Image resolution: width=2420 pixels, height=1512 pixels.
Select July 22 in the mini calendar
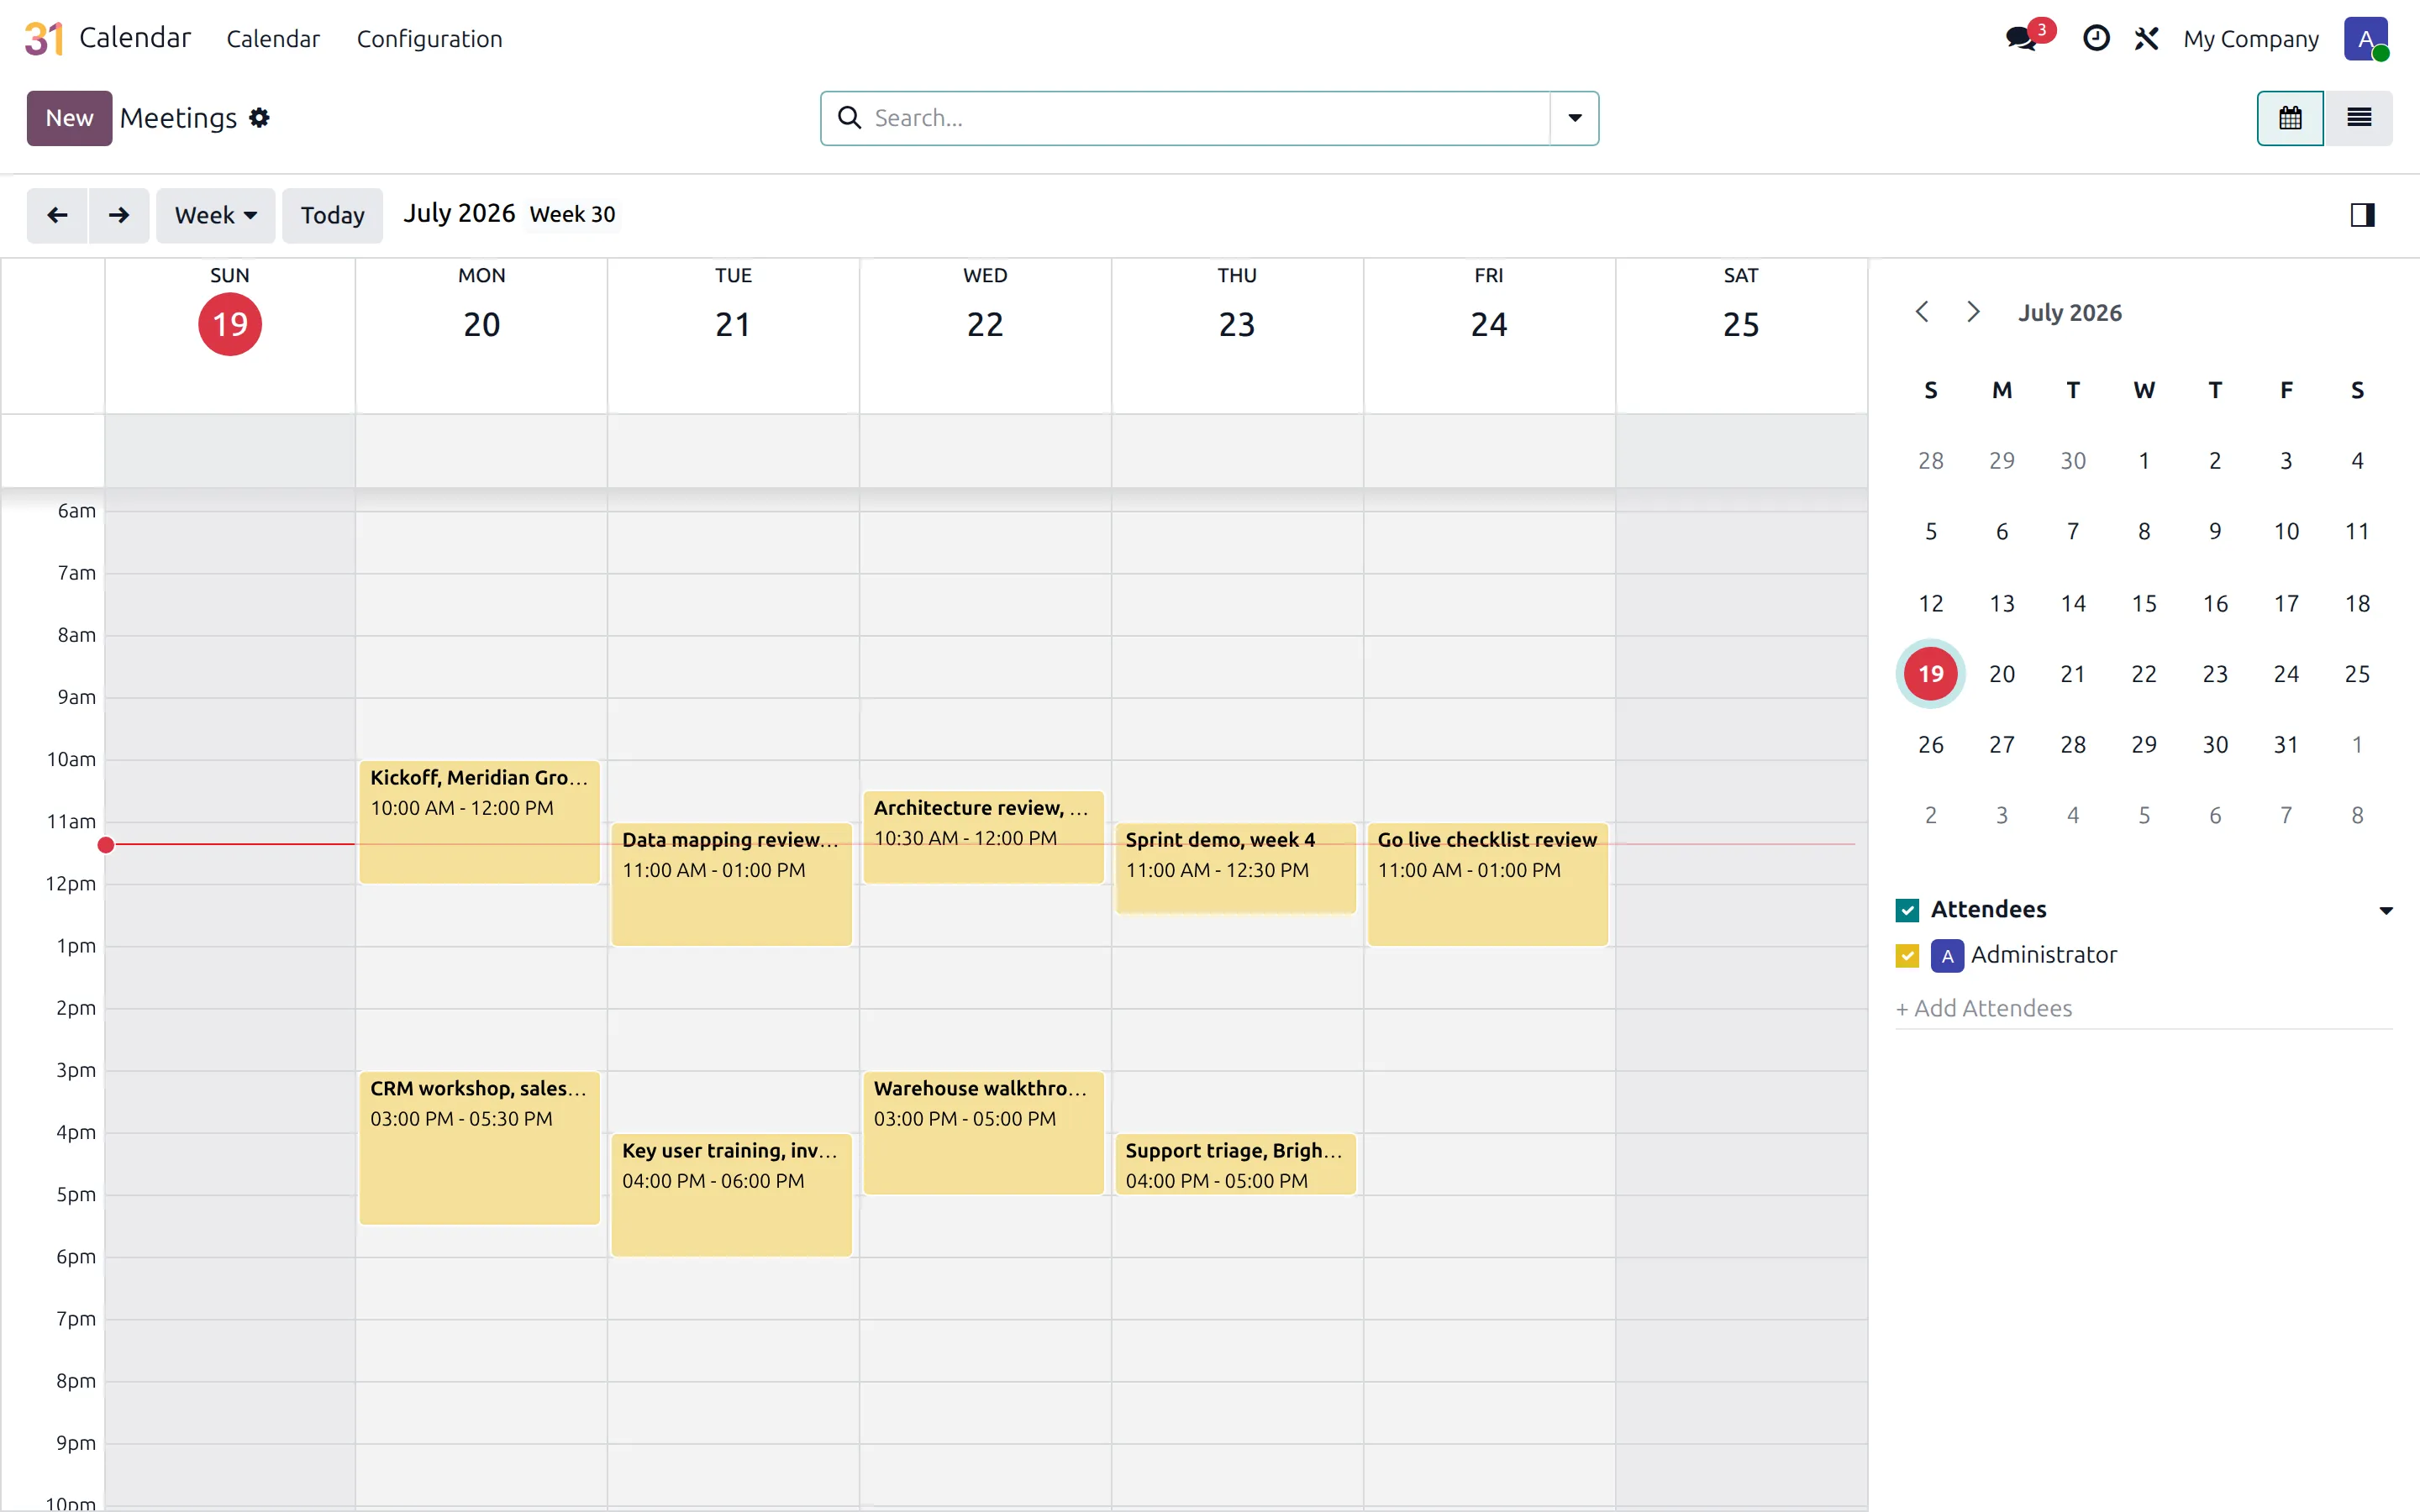pyautogui.click(x=2144, y=674)
